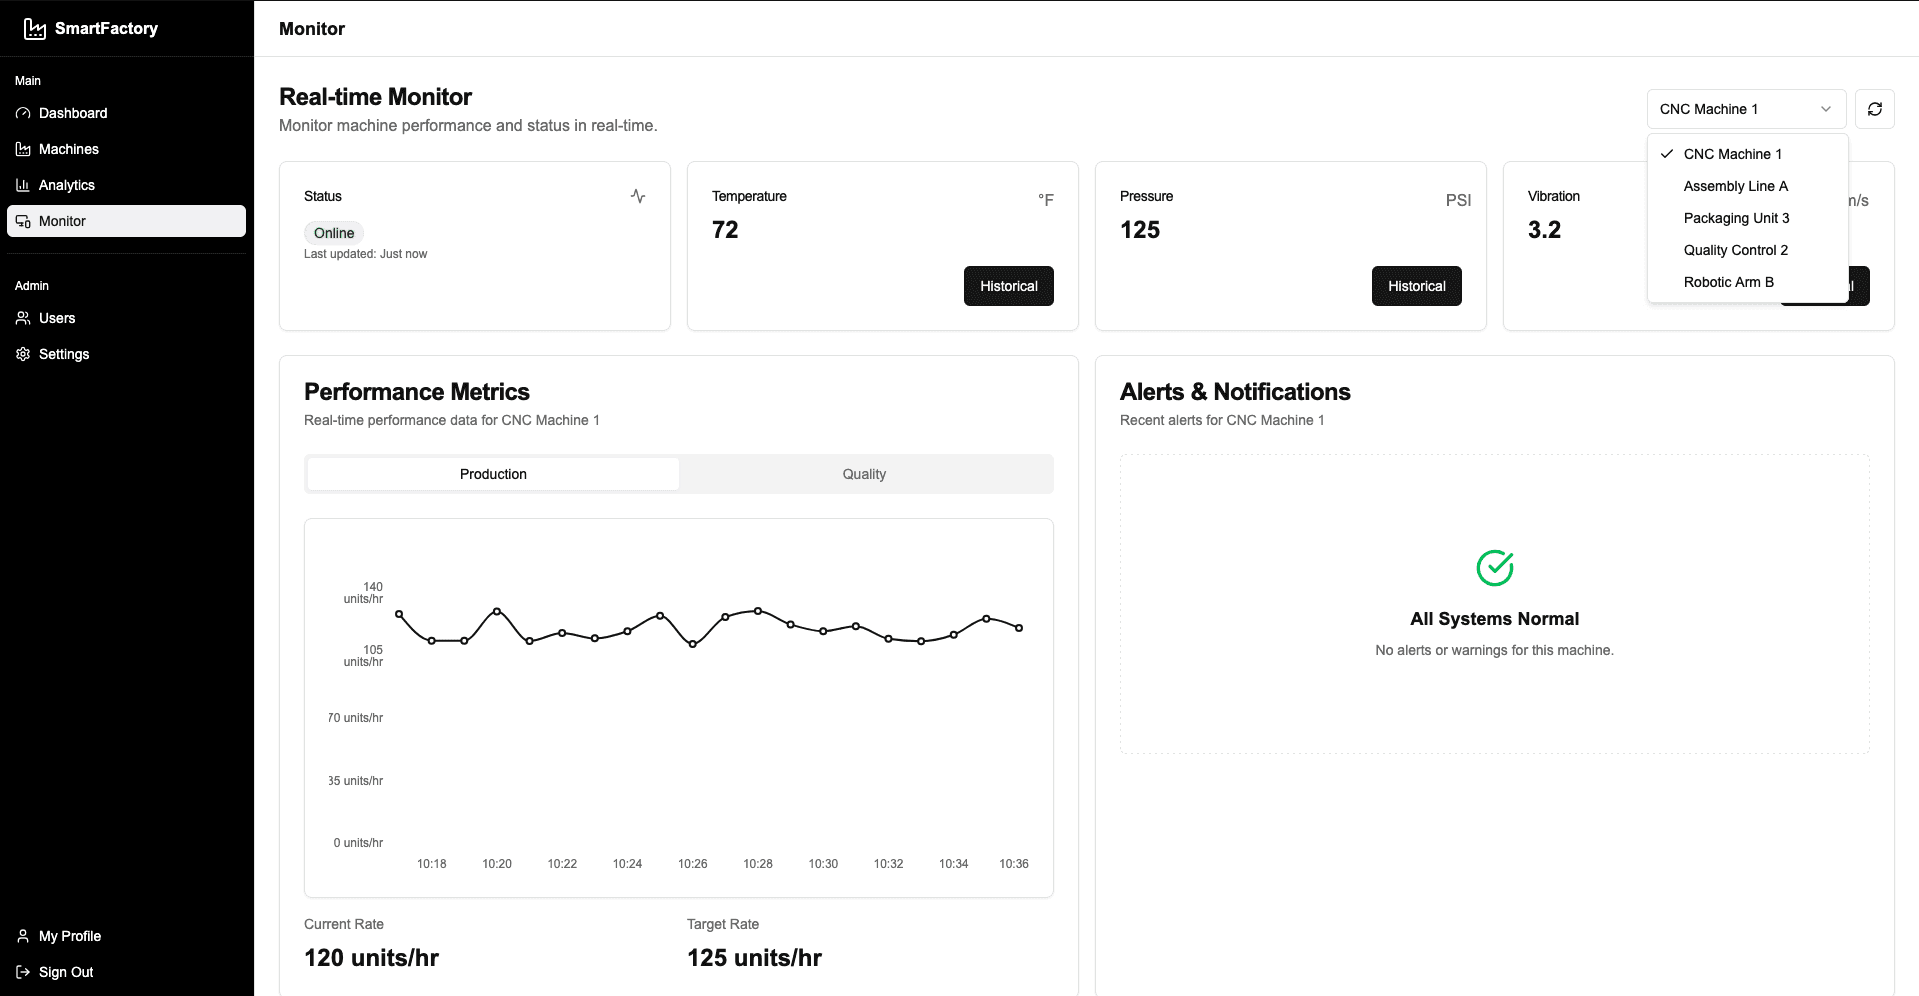Click the Status activity pulse icon

(x=638, y=196)
